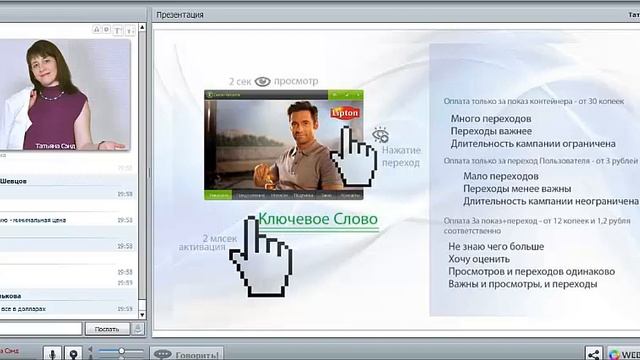Click the text "Важны и просмотры, и переходы"

[x=523, y=284]
